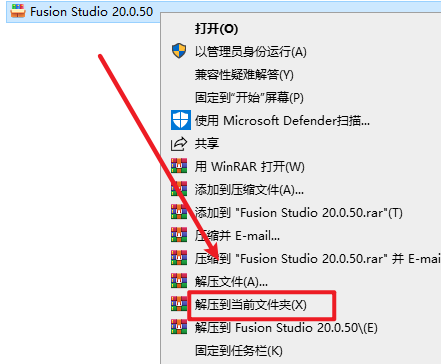Click WinRAR icon beside 压缩并 E-mail
Screen dimensions: 441x364
coord(179,235)
